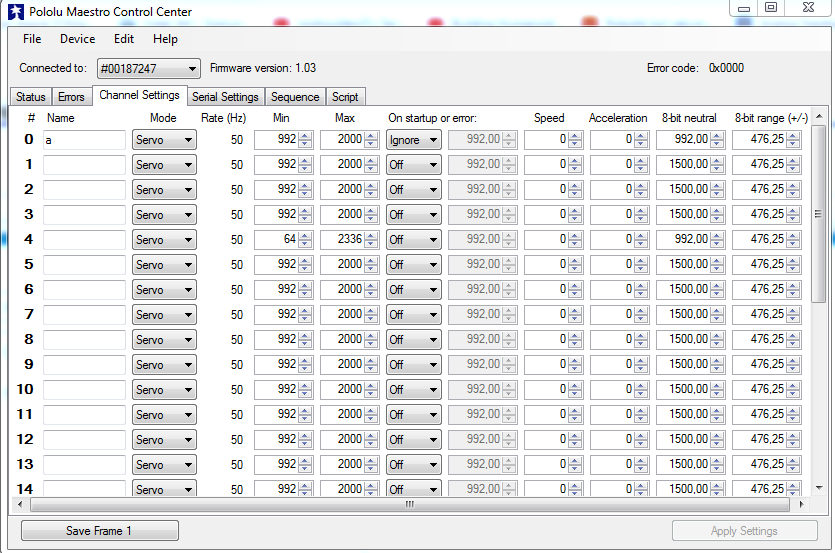Increase channel 0 Min value with up arrow
Image resolution: width=835 pixels, height=553 pixels.
306,136
